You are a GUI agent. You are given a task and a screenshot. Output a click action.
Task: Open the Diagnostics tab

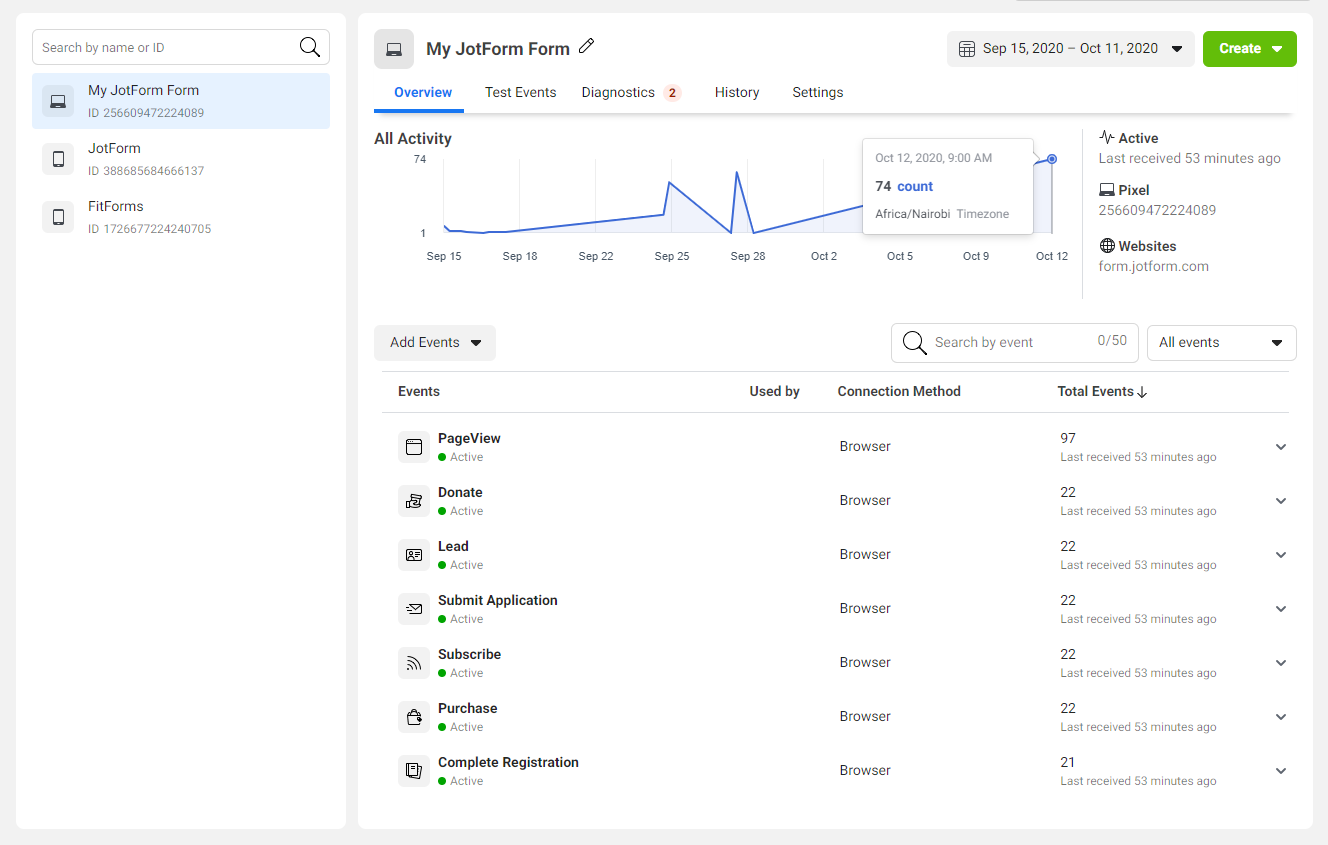(618, 92)
